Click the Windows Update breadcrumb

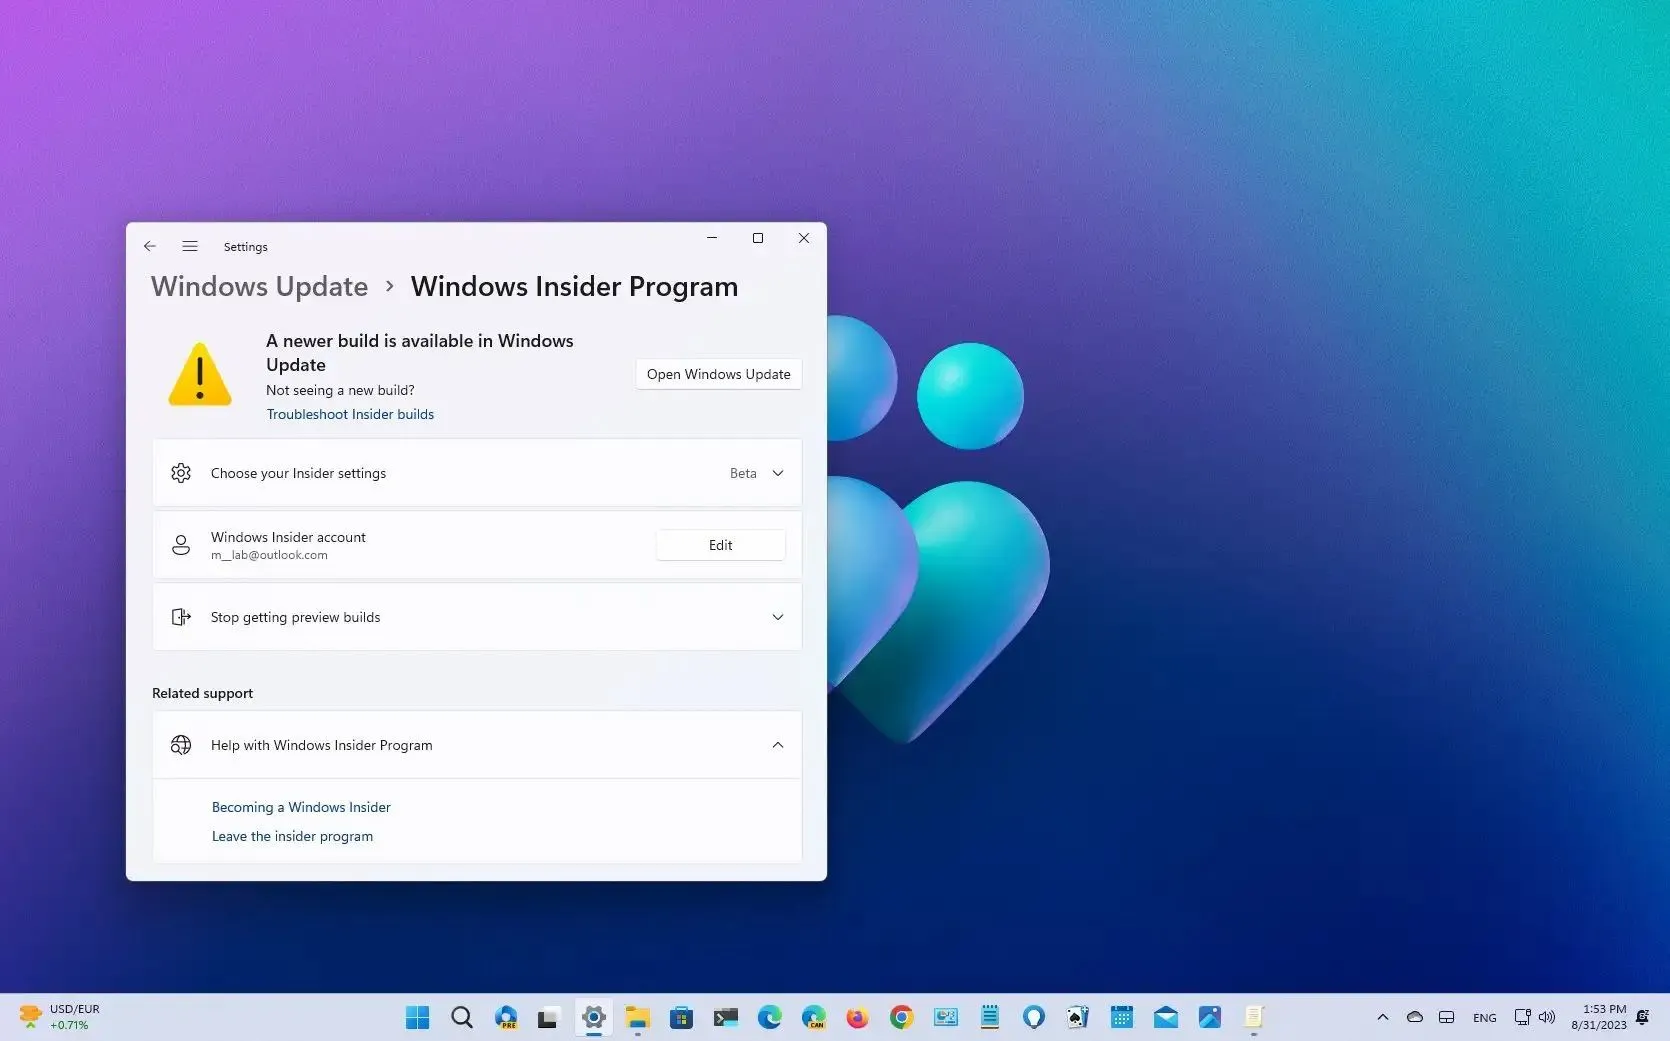(x=259, y=286)
